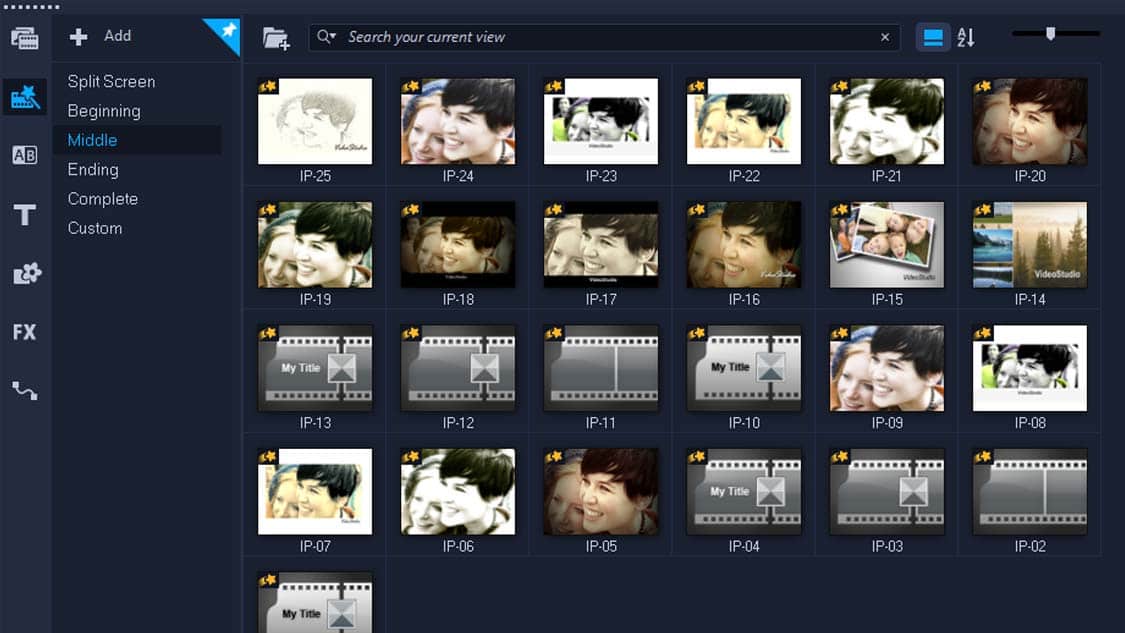The width and height of the screenshot is (1125, 633).
Task: Select the IP-06 template thumbnail
Action: [x=458, y=492]
